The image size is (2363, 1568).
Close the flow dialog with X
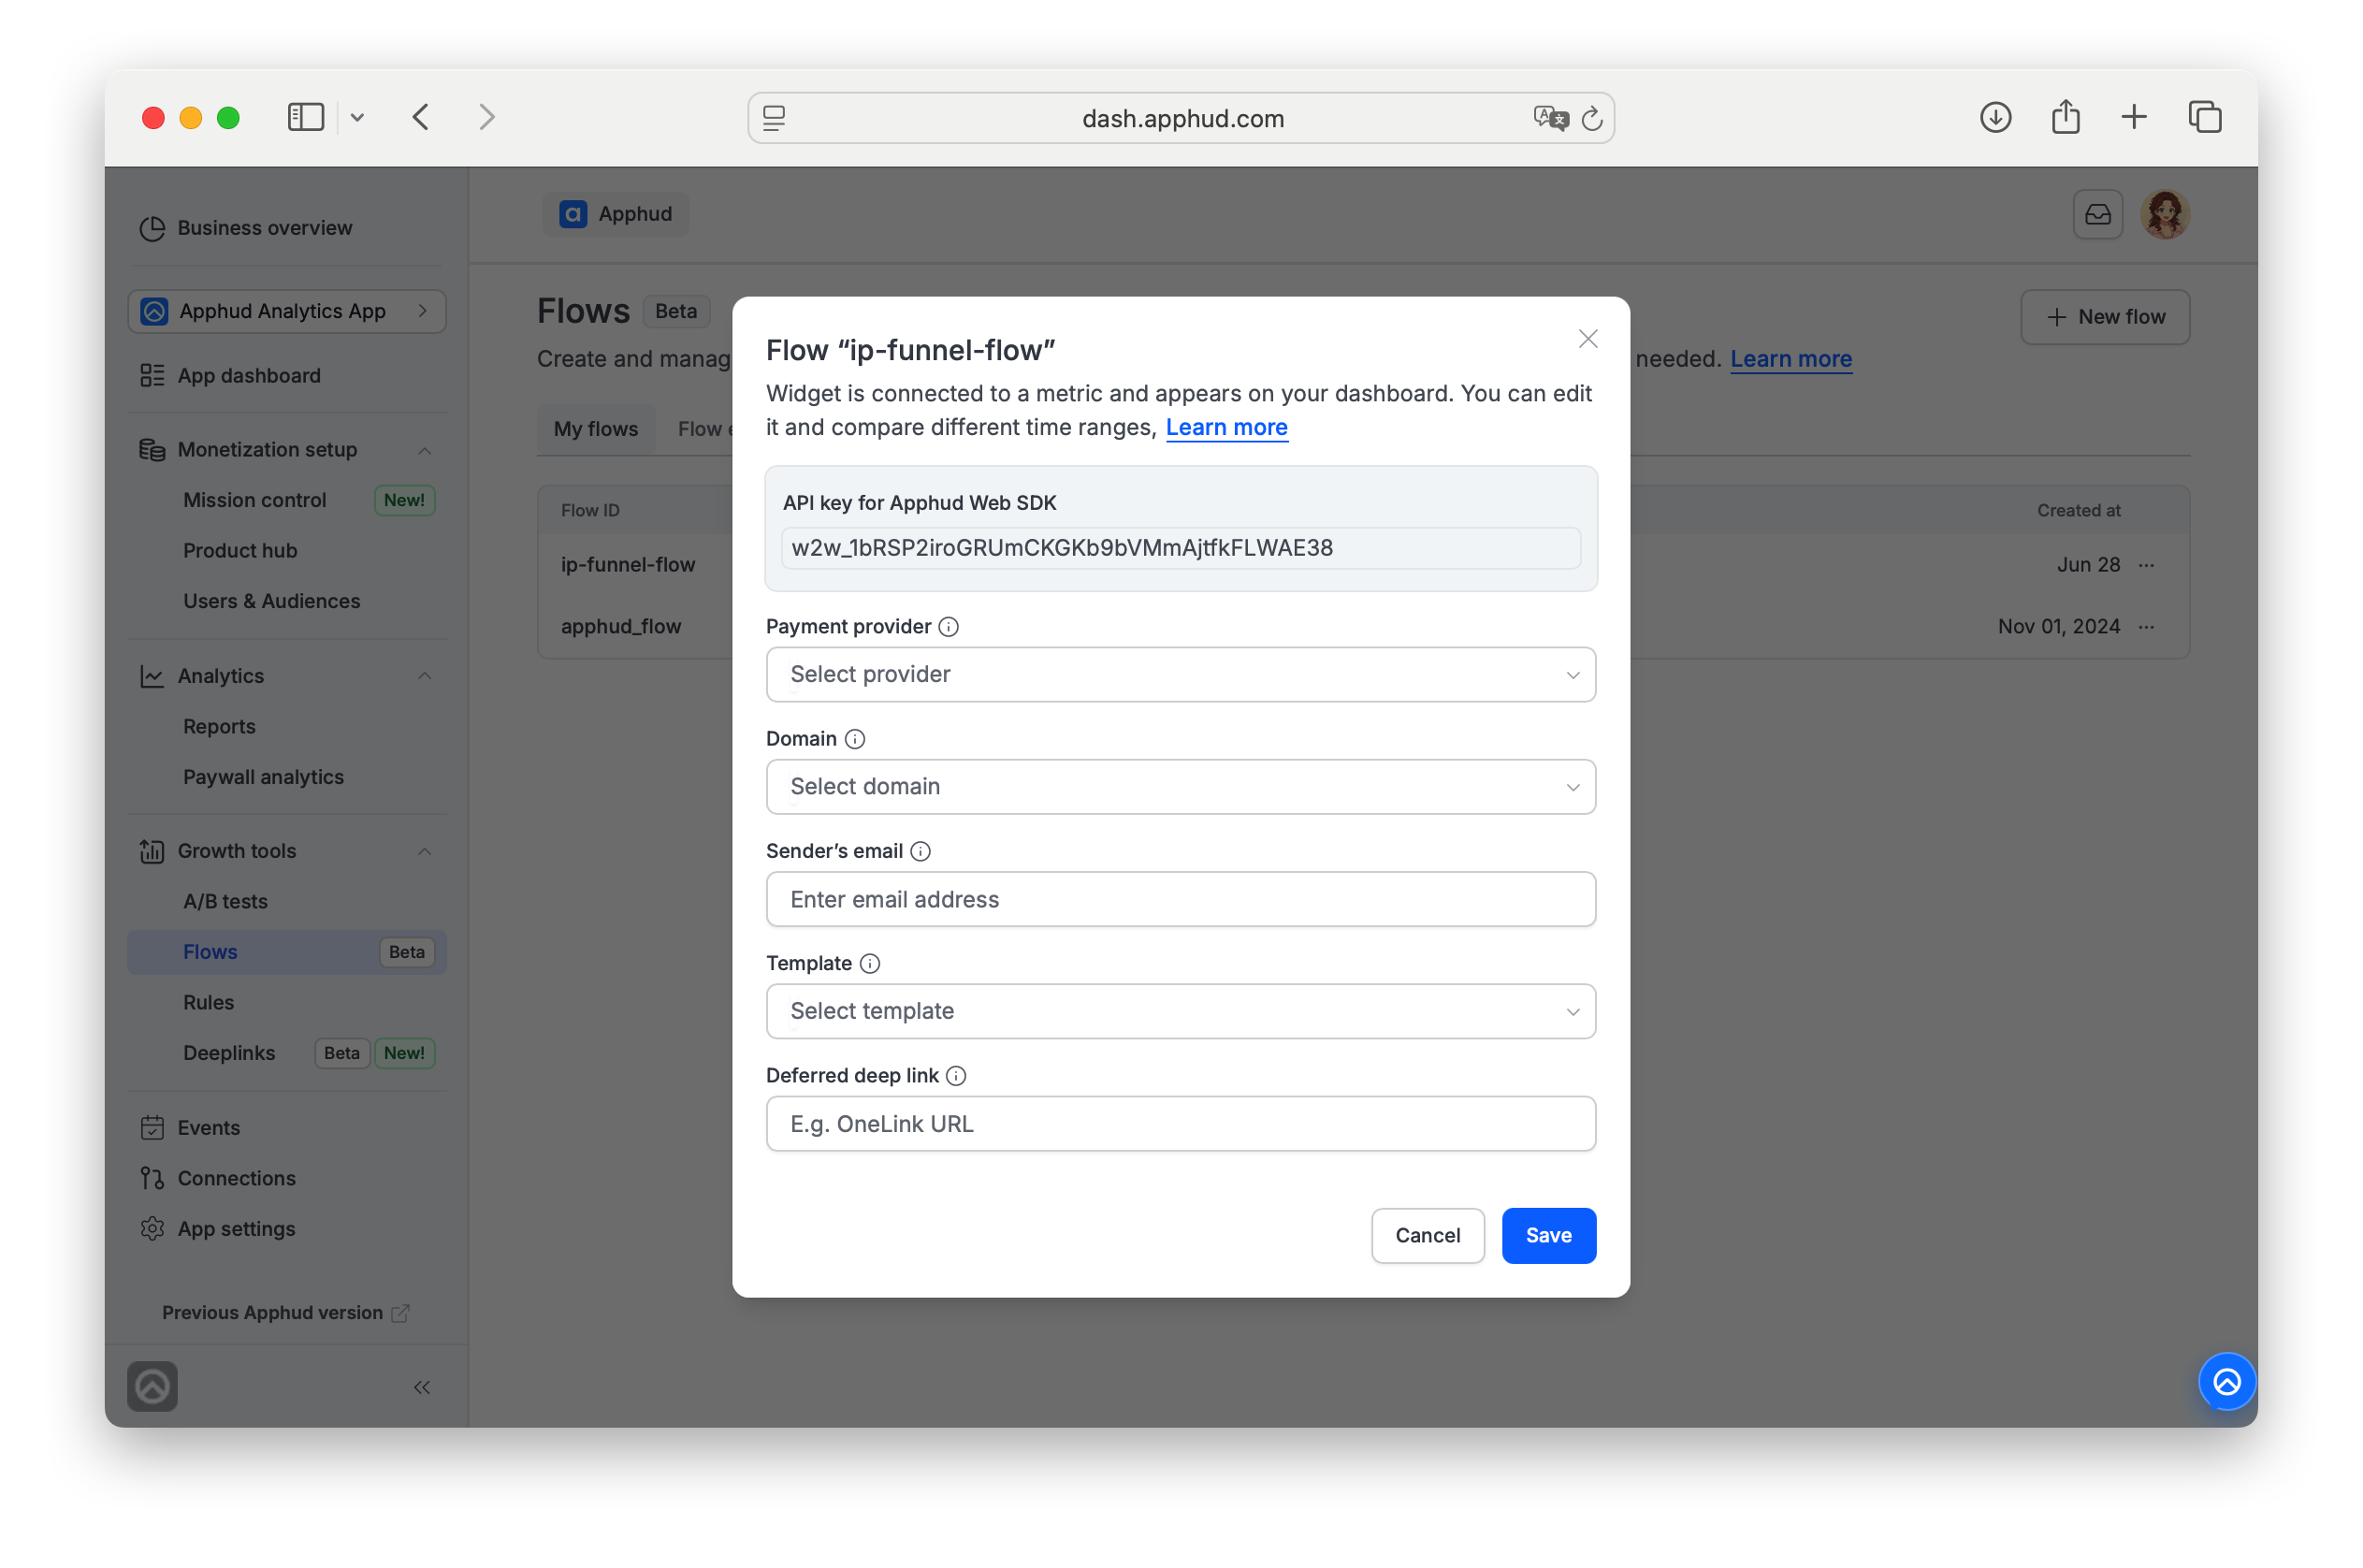pyautogui.click(x=1588, y=339)
